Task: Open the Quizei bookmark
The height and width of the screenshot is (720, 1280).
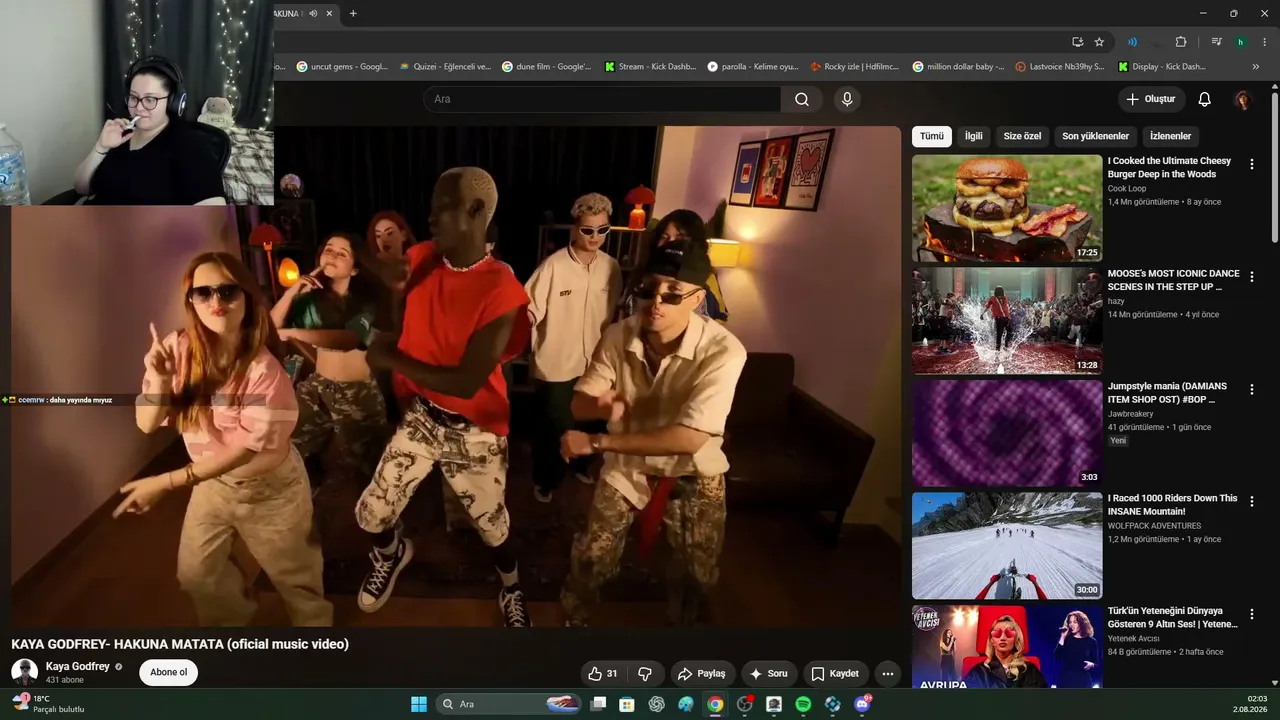Action: [x=446, y=67]
